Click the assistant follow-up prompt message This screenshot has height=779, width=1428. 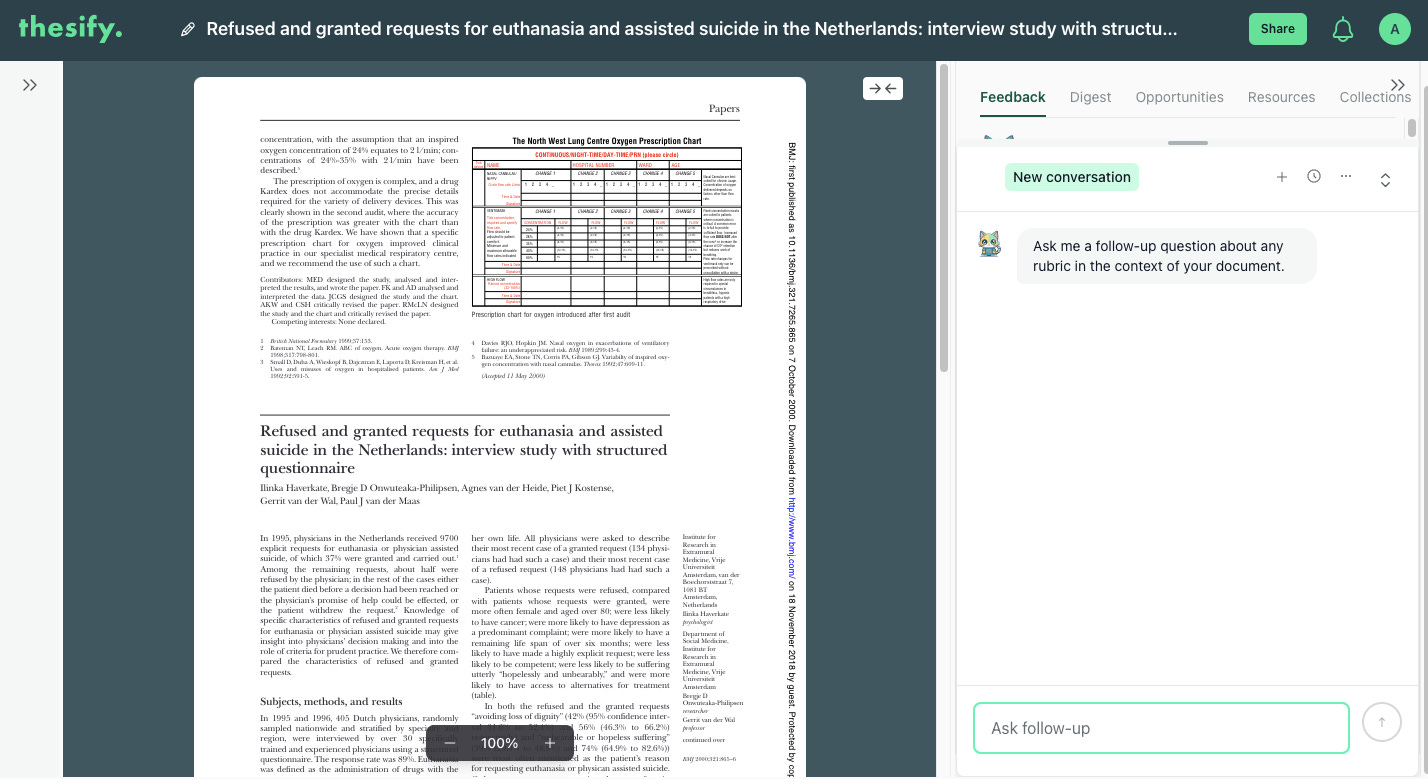click(1166, 256)
